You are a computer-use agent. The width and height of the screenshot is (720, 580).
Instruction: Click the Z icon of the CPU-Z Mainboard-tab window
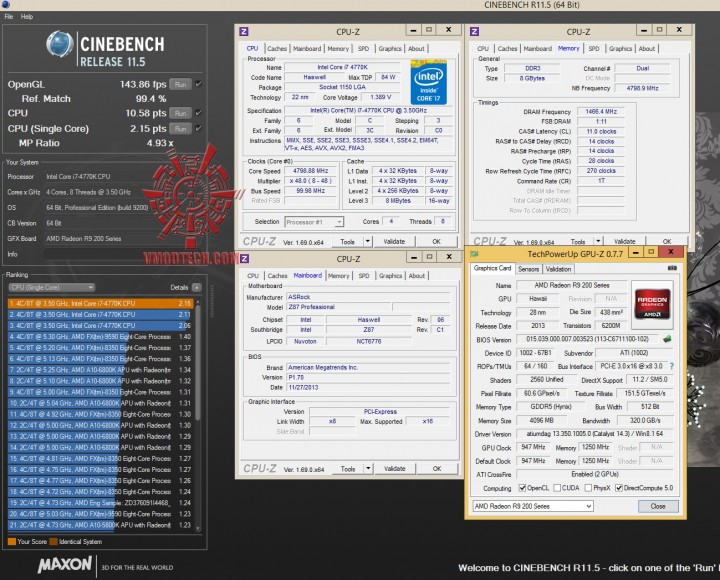[244, 259]
